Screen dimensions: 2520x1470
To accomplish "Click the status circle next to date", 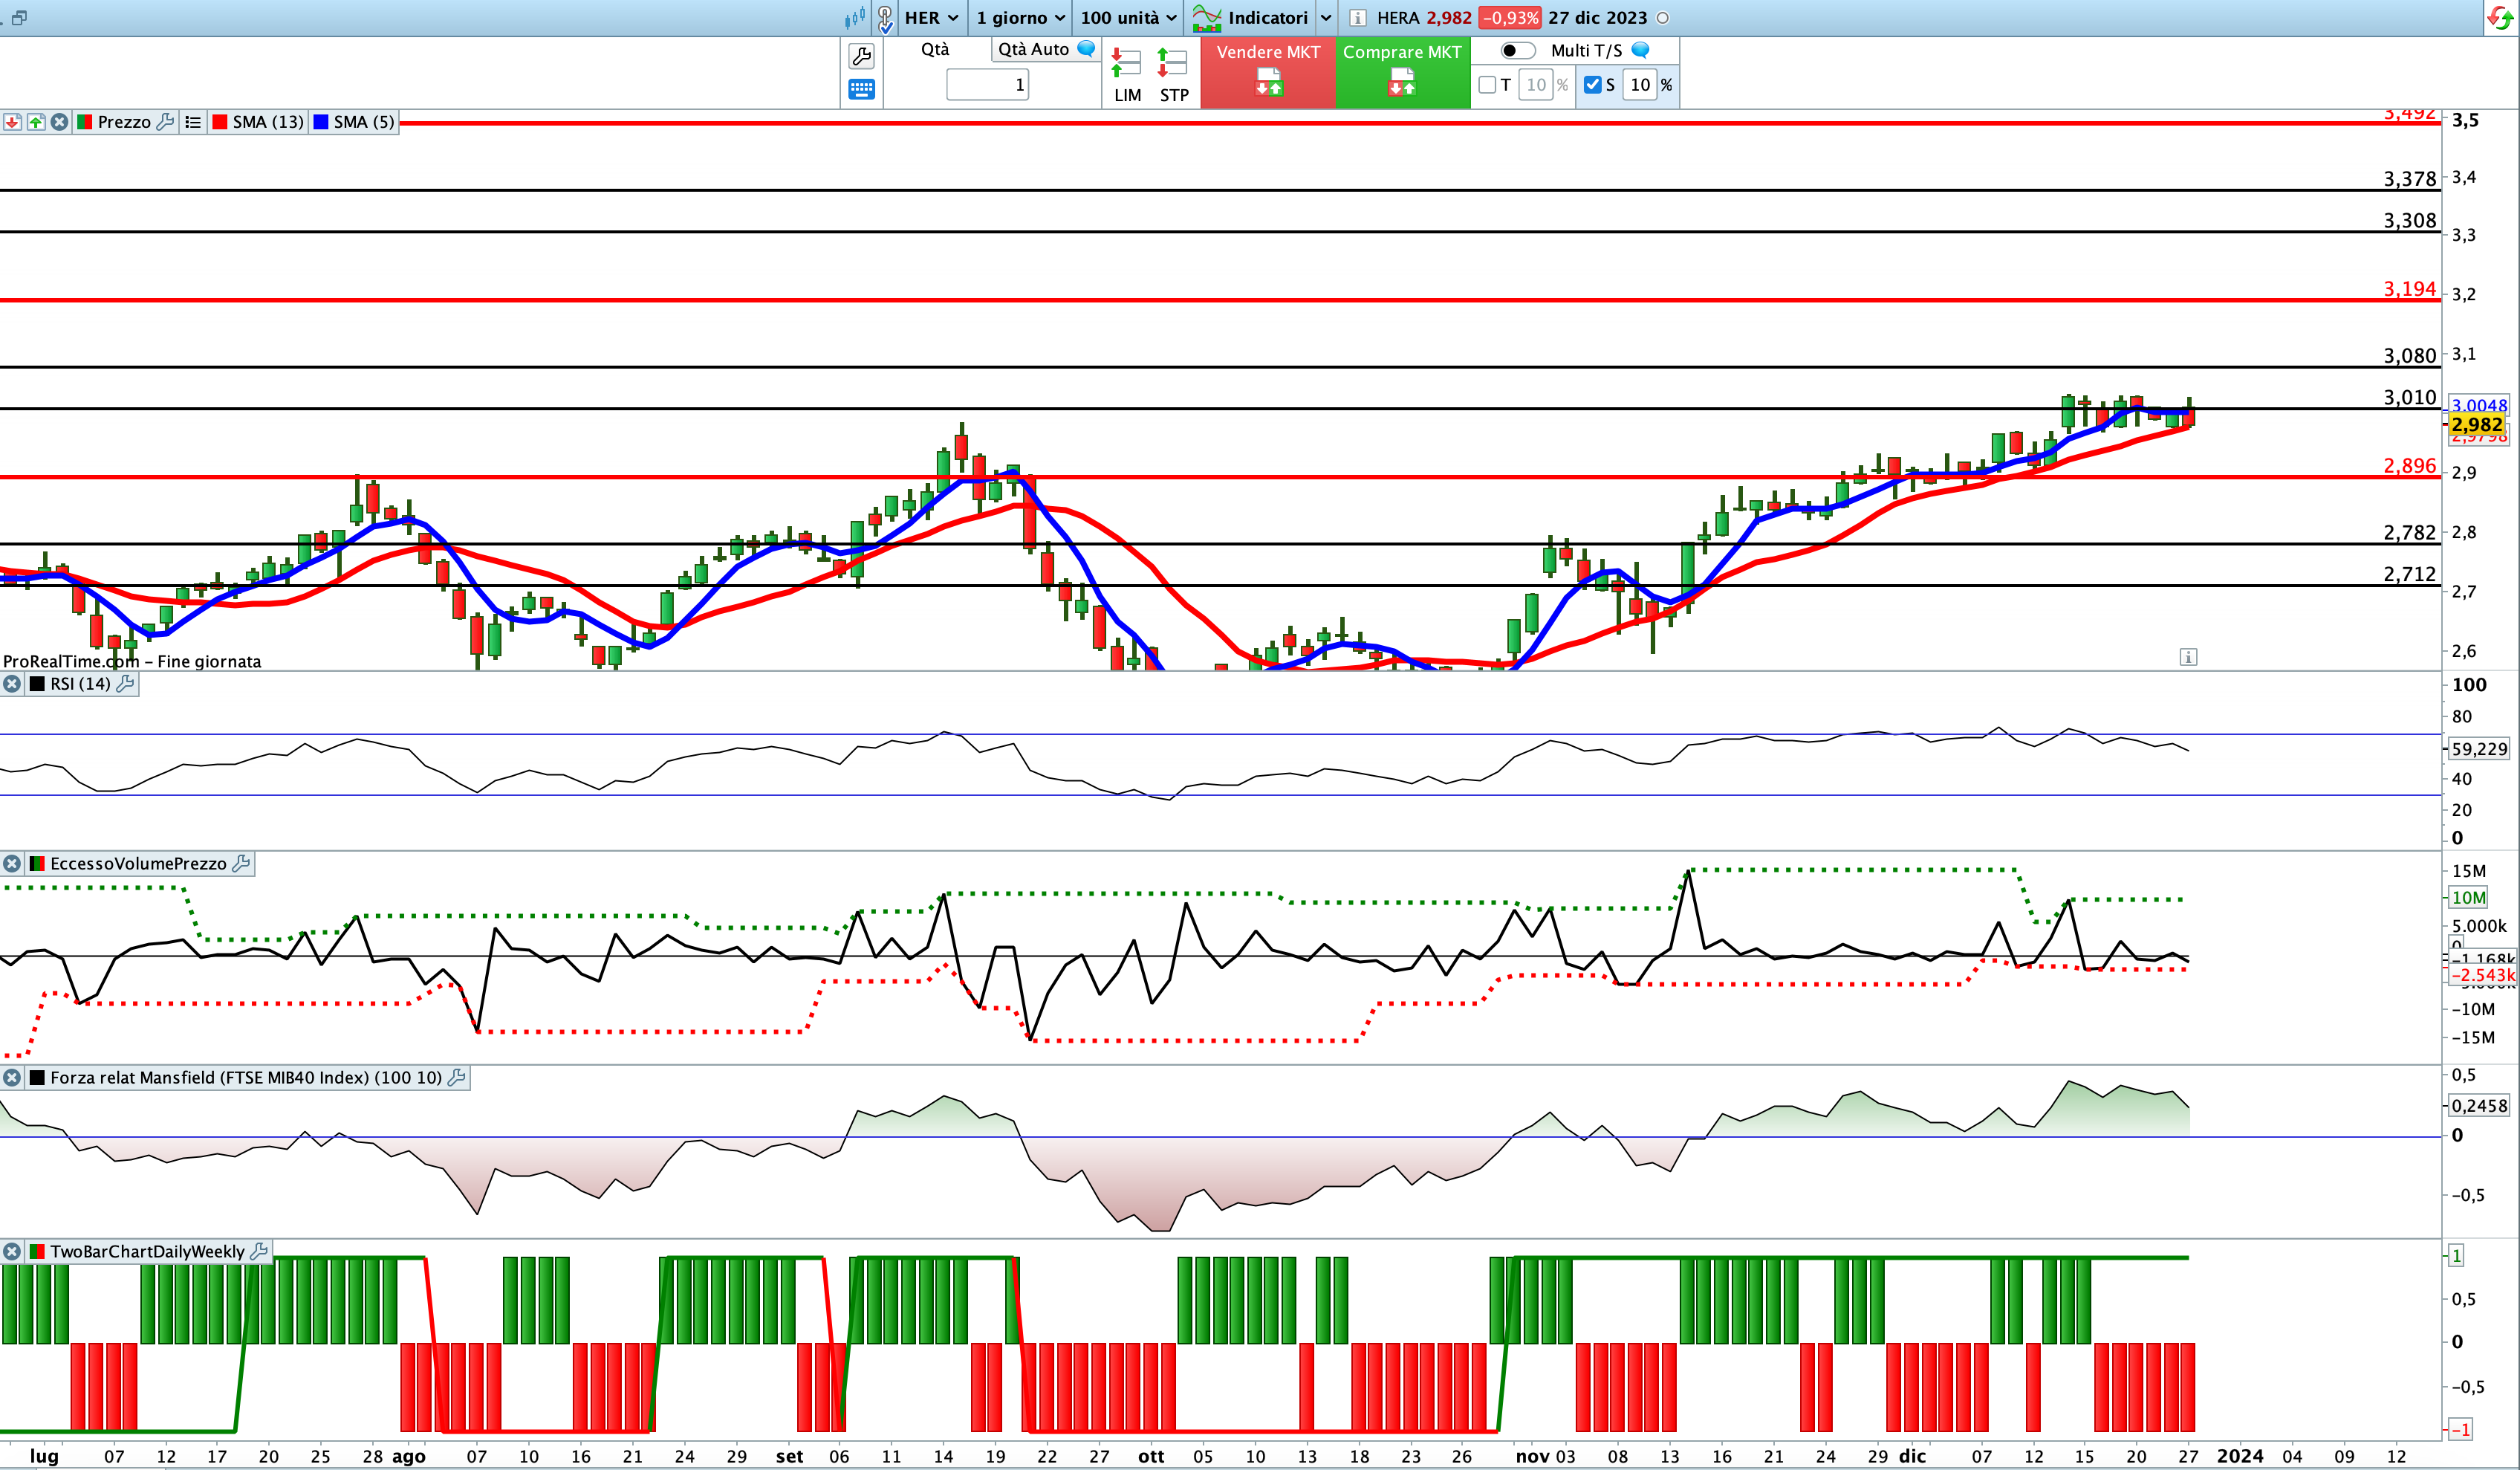I will [x=1663, y=18].
